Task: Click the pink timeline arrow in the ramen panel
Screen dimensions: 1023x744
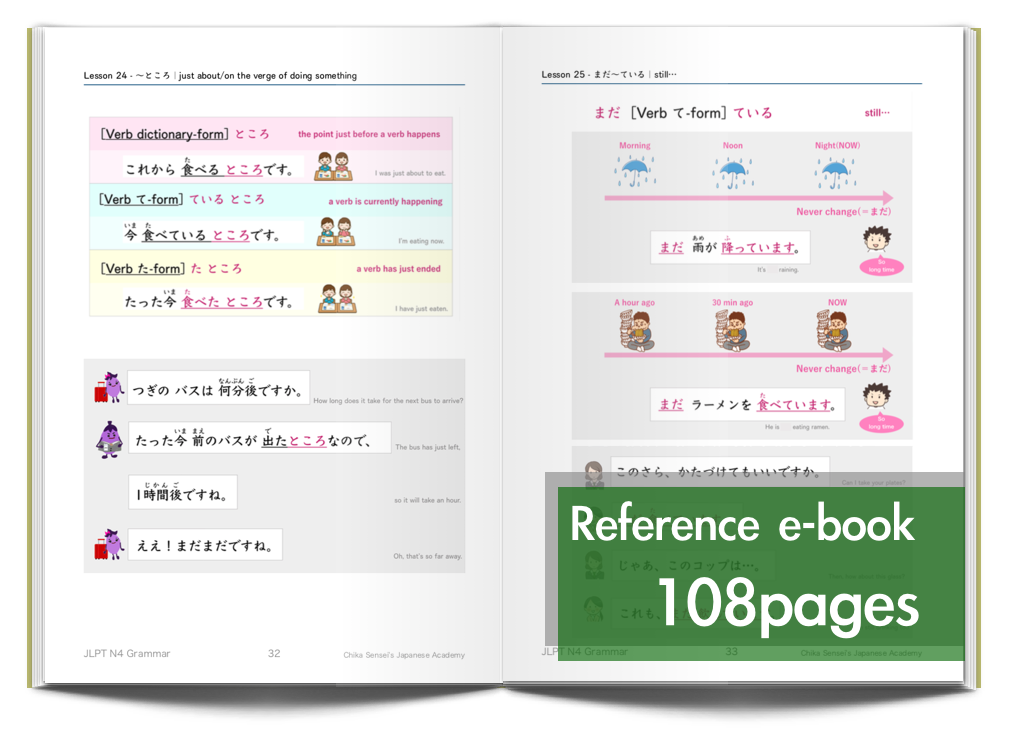Action: (x=748, y=354)
